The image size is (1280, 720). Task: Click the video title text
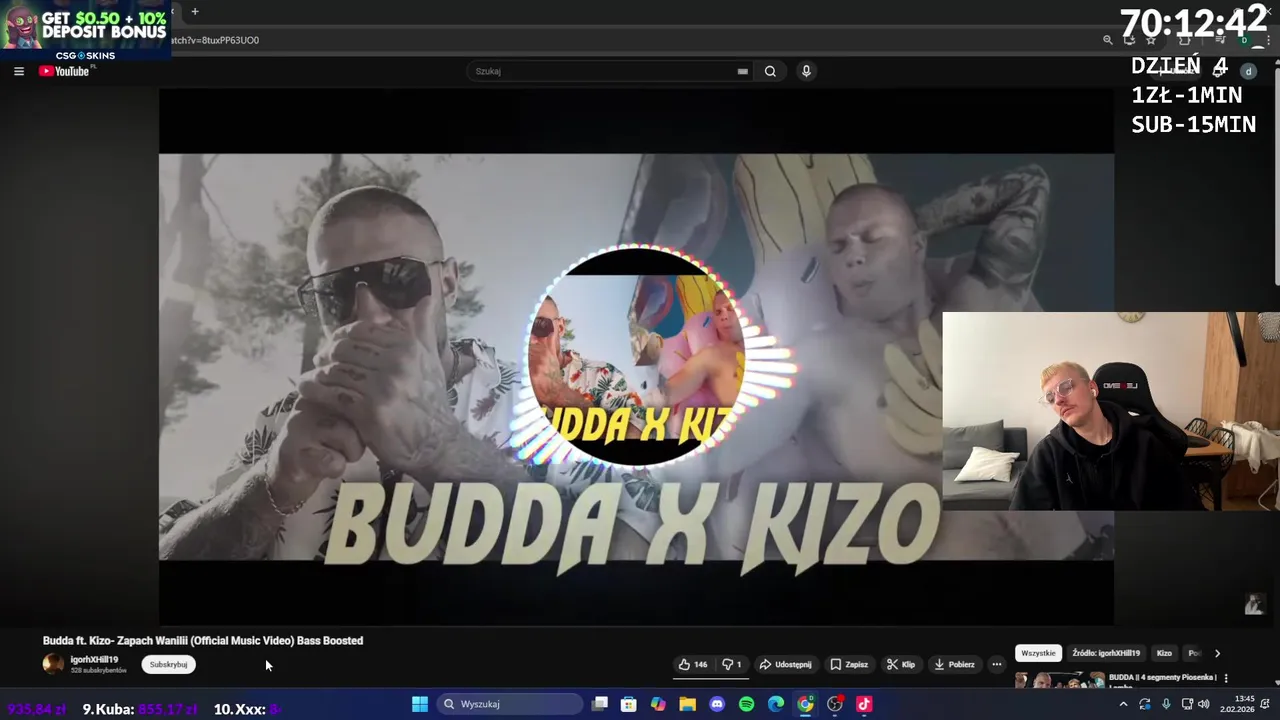point(203,641)
